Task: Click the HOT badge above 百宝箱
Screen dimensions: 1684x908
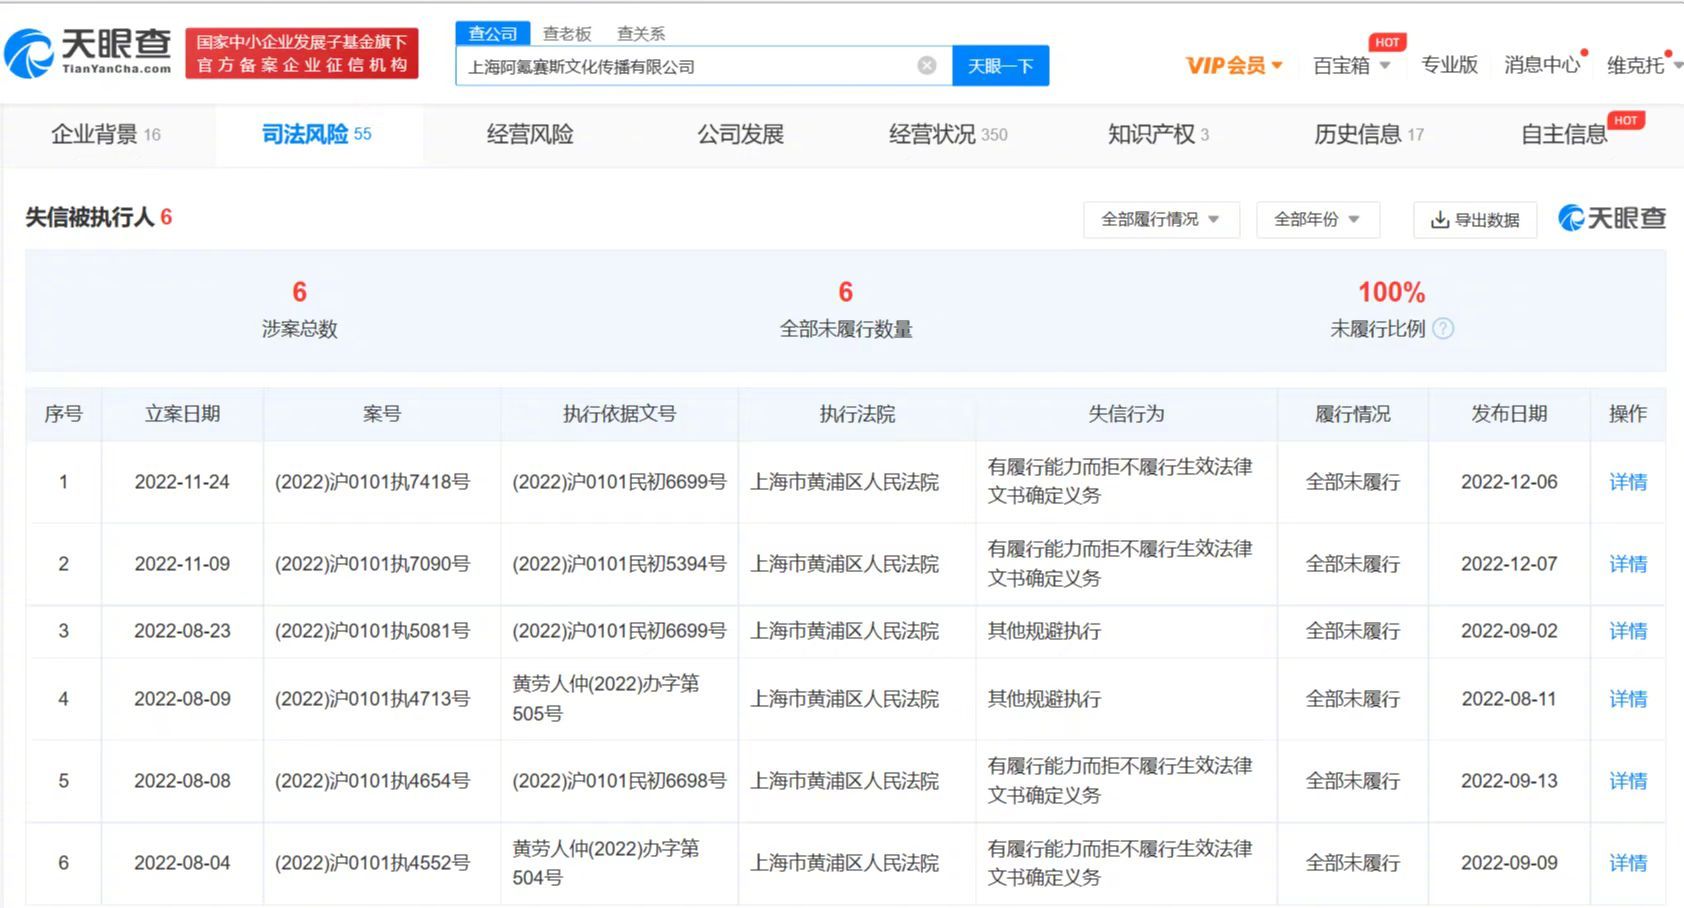Action: [1387, 42]
